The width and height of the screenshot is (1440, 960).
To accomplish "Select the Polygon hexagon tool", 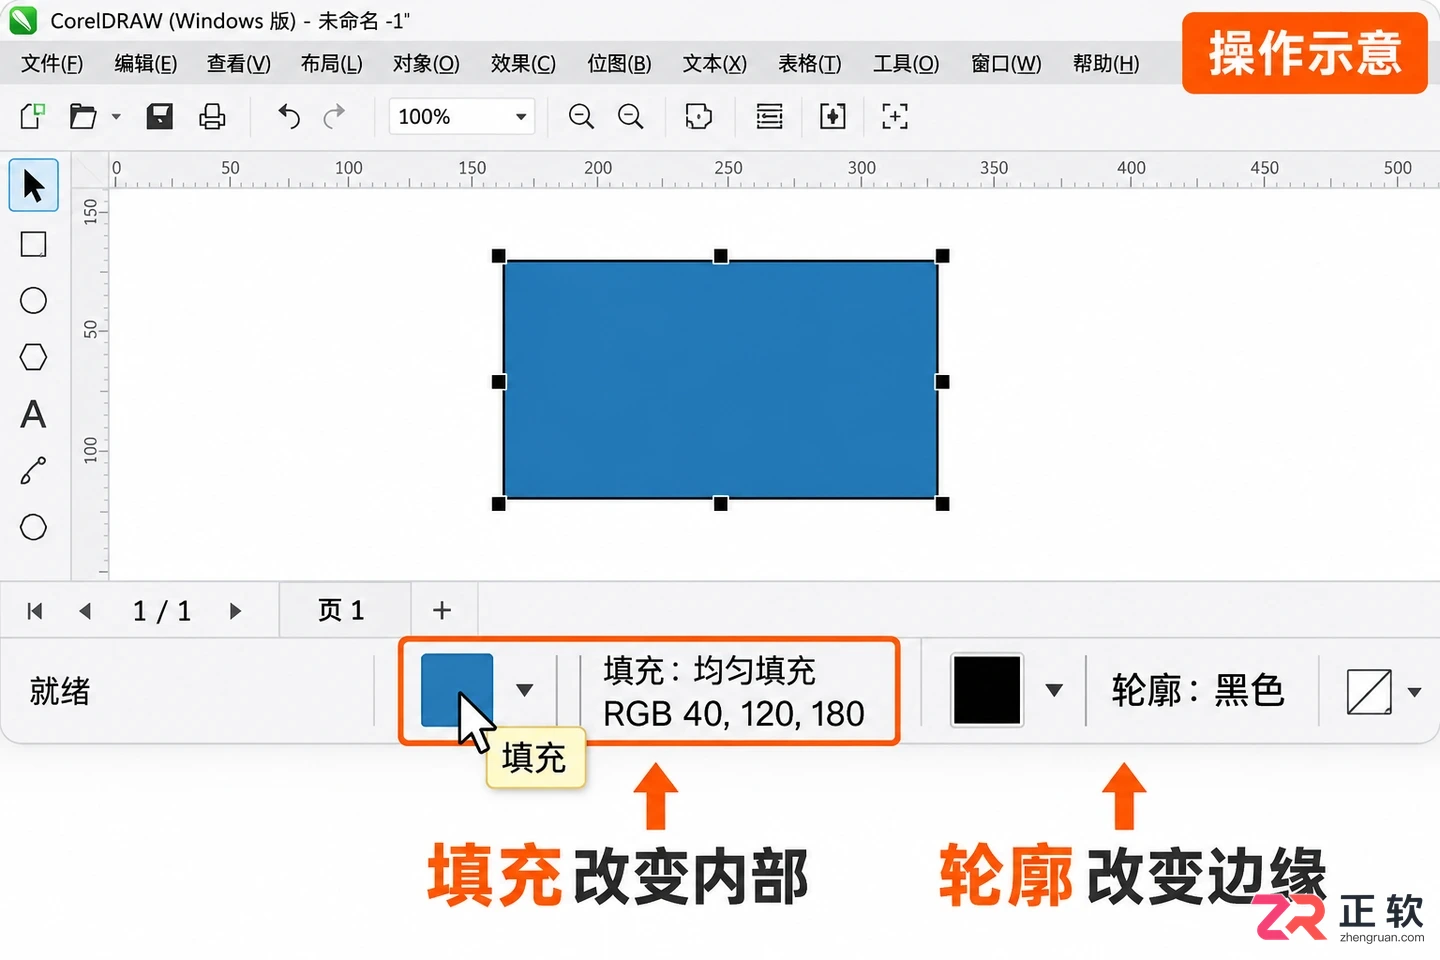I will (34, 357).
